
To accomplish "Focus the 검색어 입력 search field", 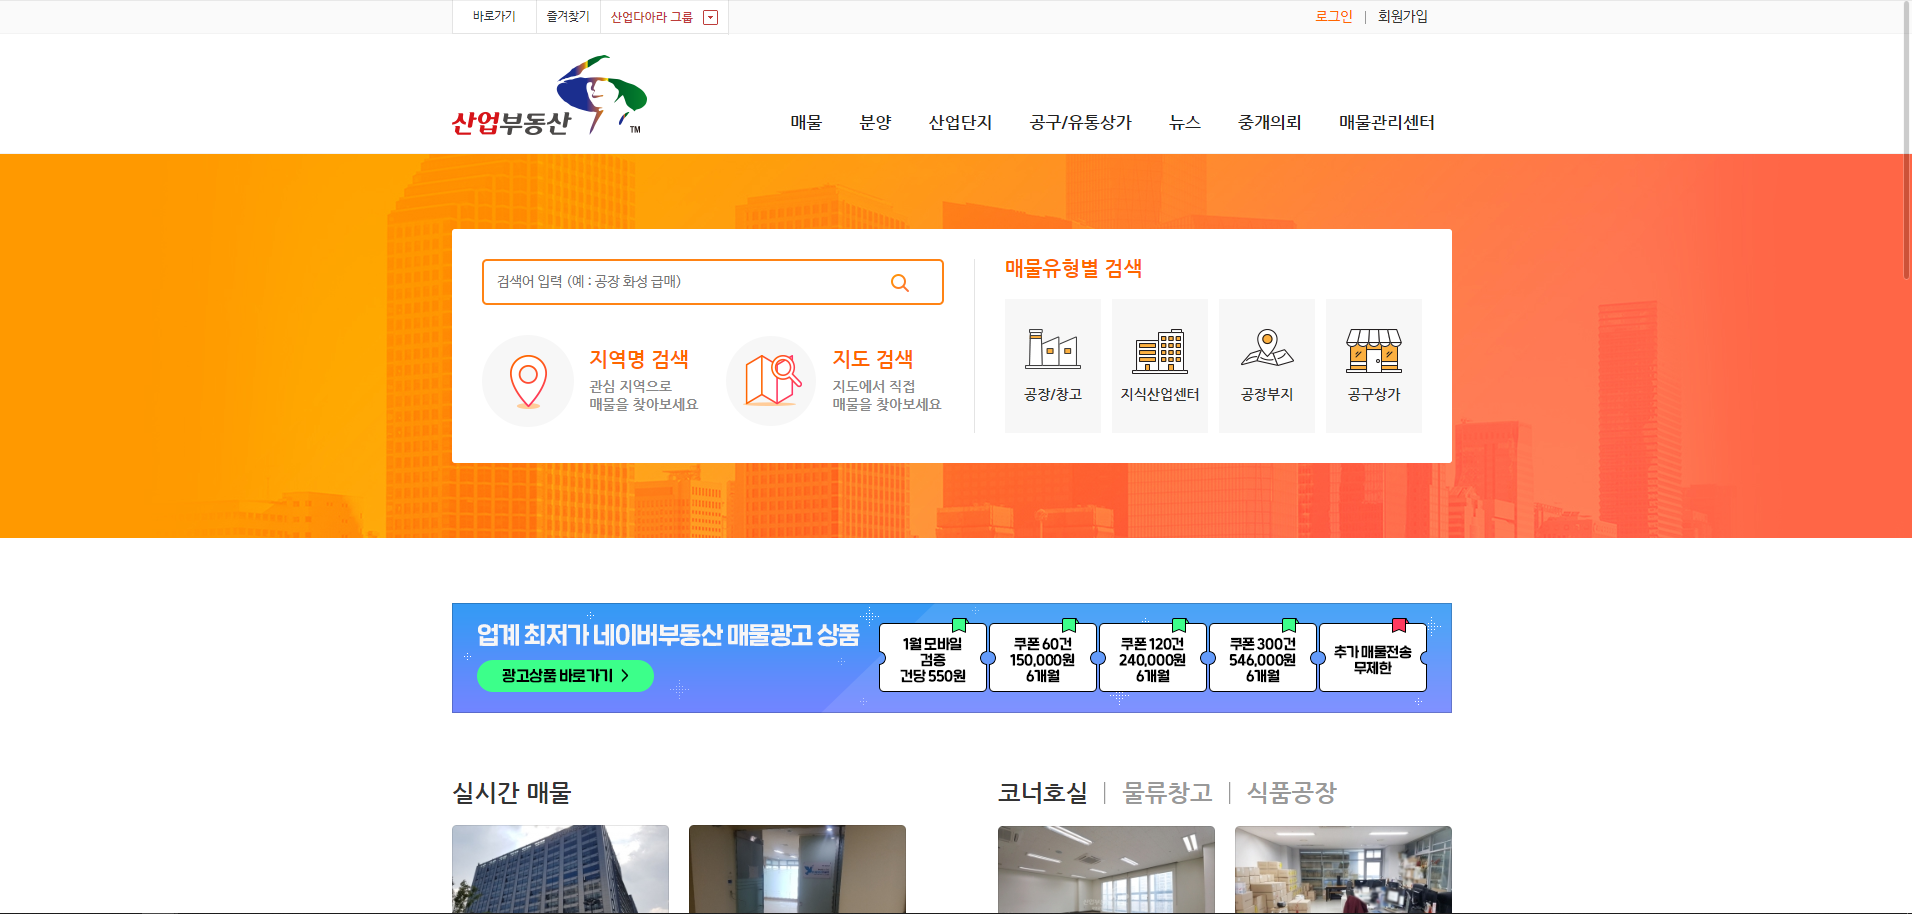I will pyautogui.click(x=712, y=282).
